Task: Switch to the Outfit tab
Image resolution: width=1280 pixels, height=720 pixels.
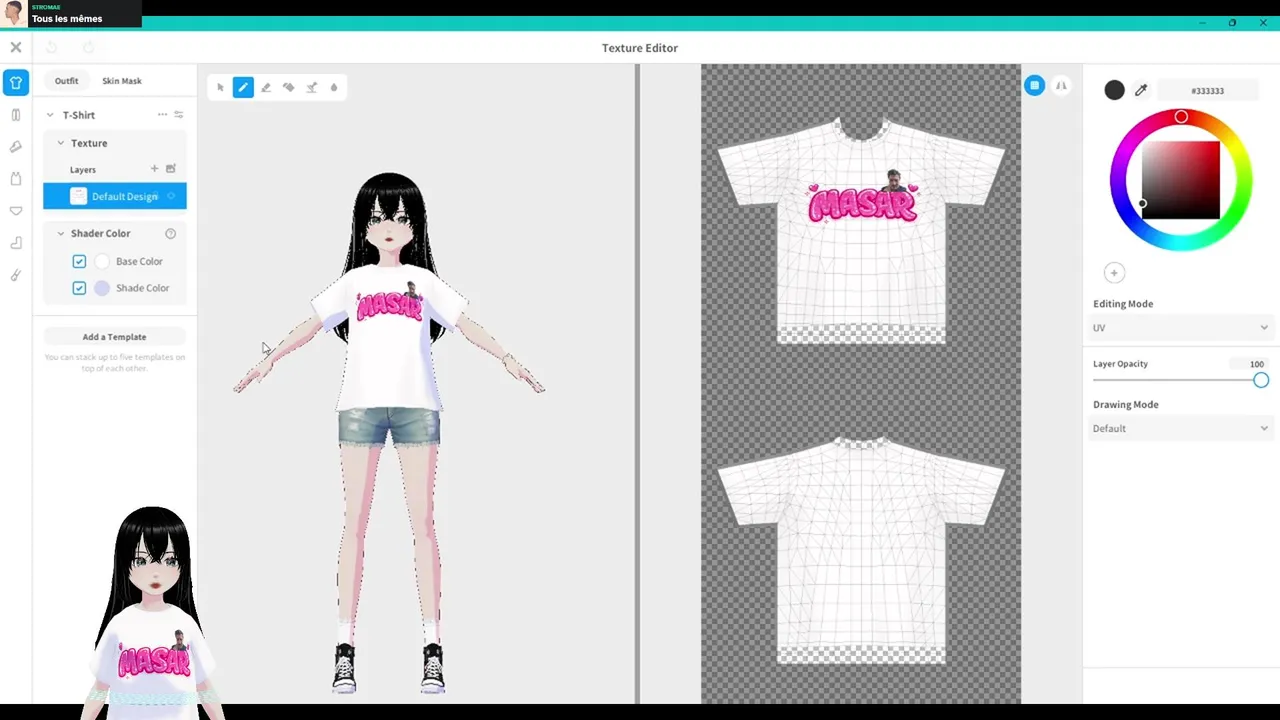Action: click(66, 81)
